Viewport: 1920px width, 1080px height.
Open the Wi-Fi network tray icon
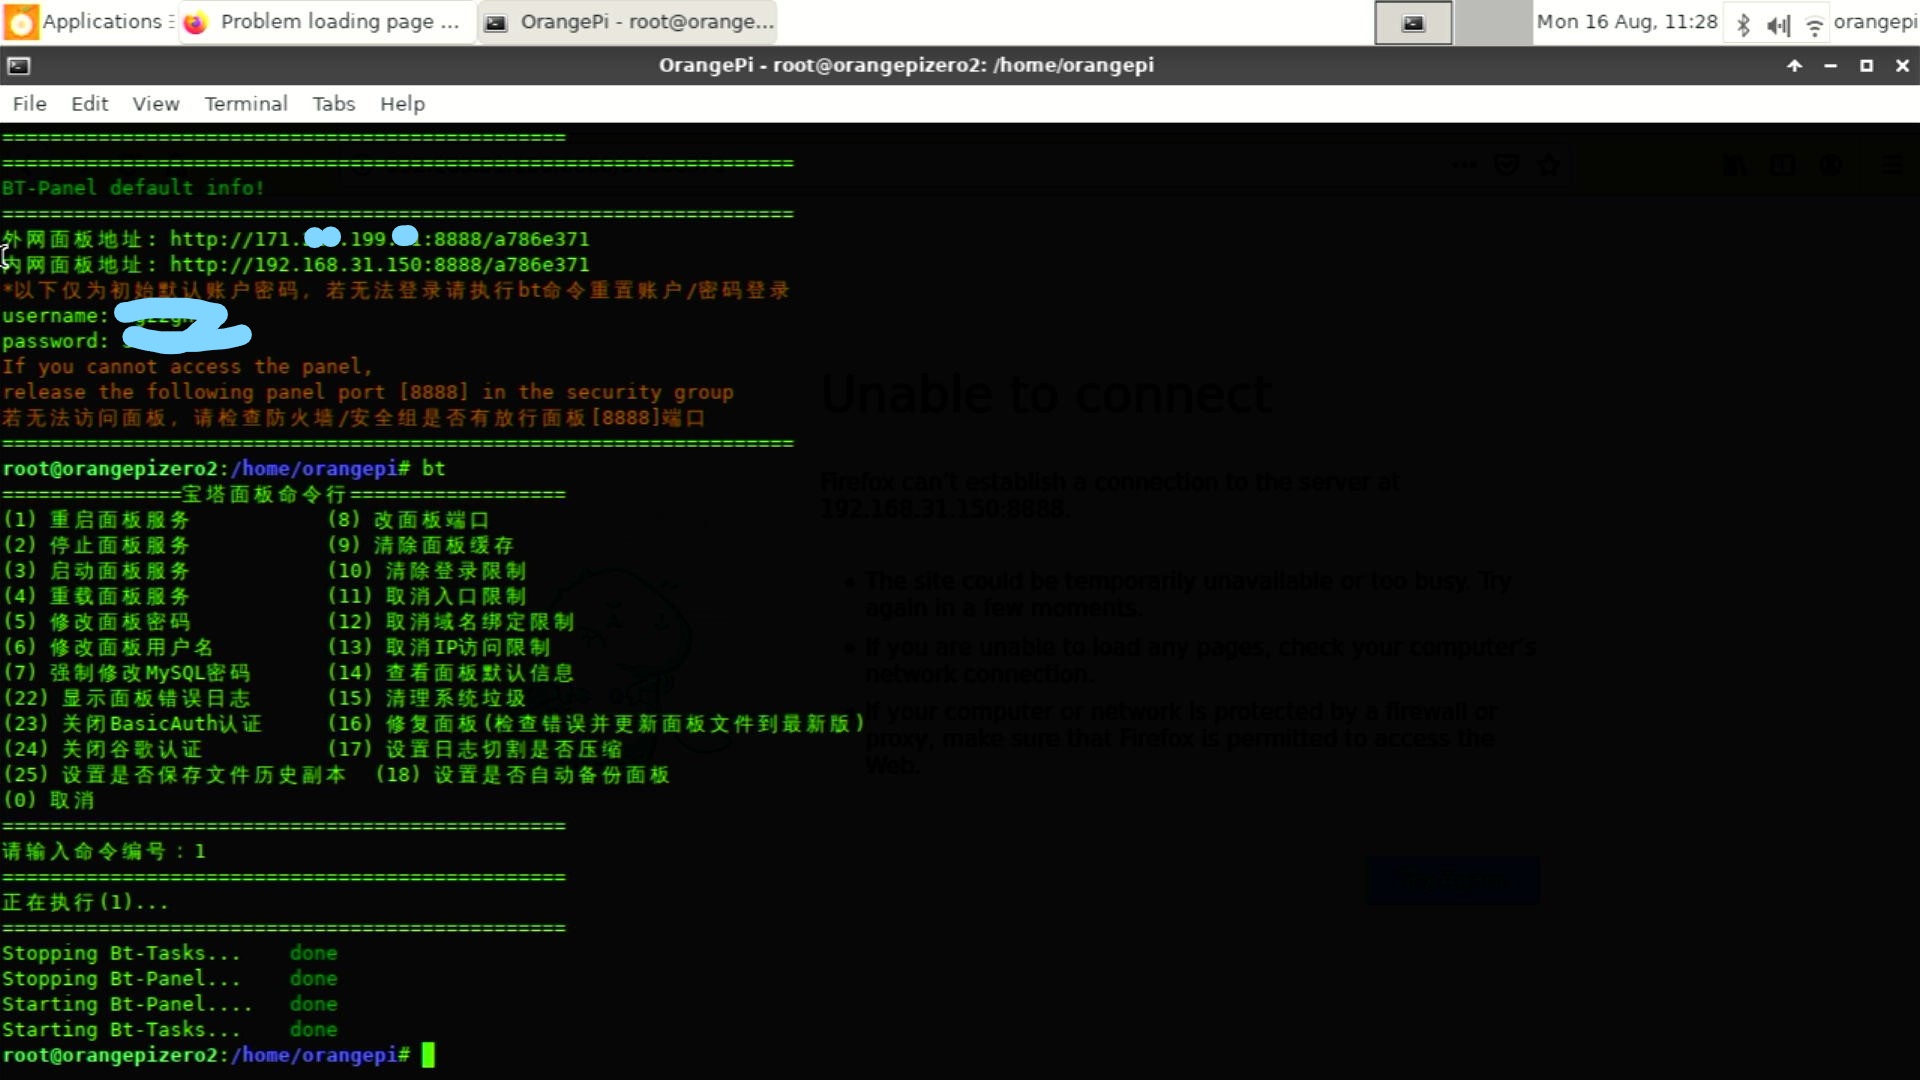point(1814,24)
